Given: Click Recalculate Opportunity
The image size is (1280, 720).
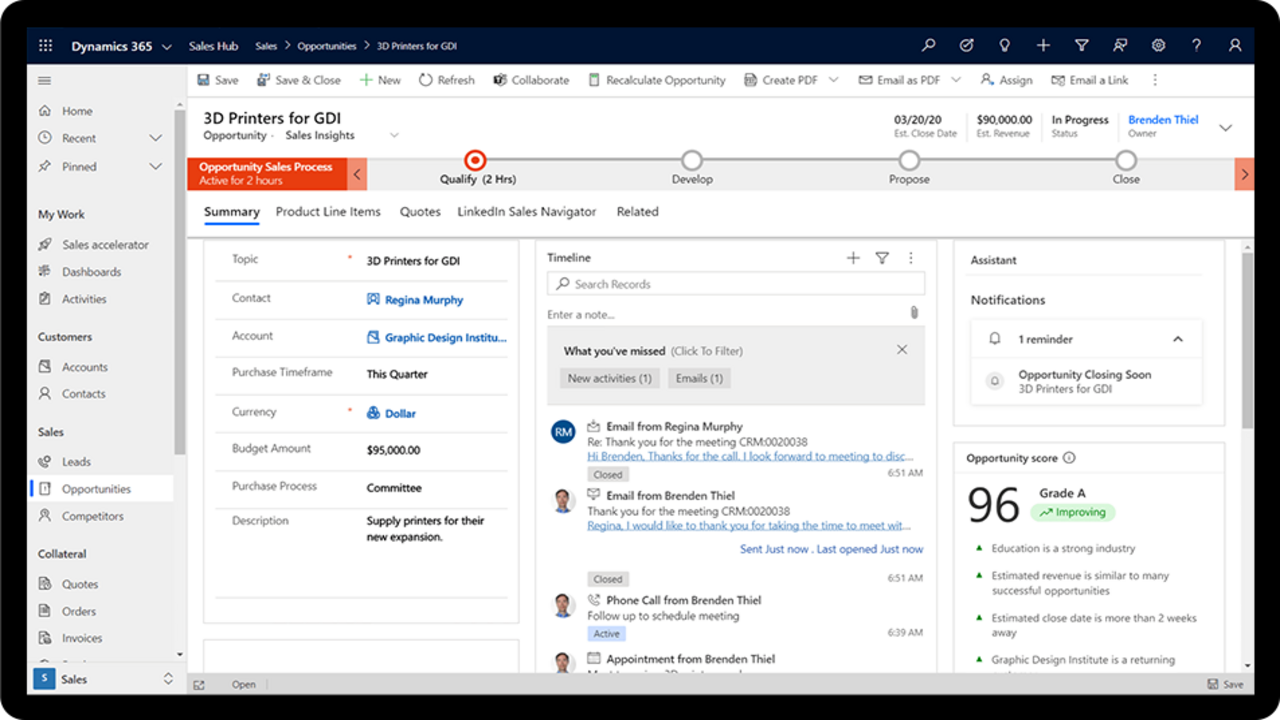Looking at the screenshot, I should point(656,80).
